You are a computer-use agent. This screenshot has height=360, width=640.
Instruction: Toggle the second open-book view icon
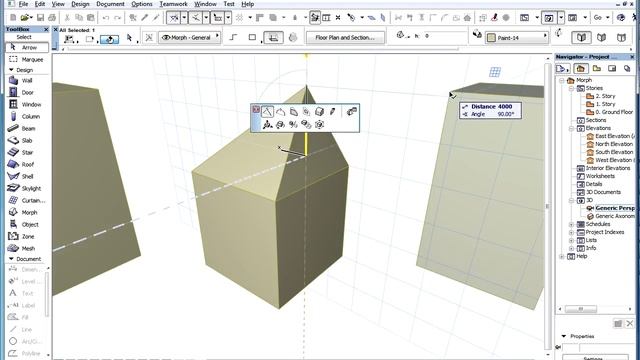pos(601,38)
